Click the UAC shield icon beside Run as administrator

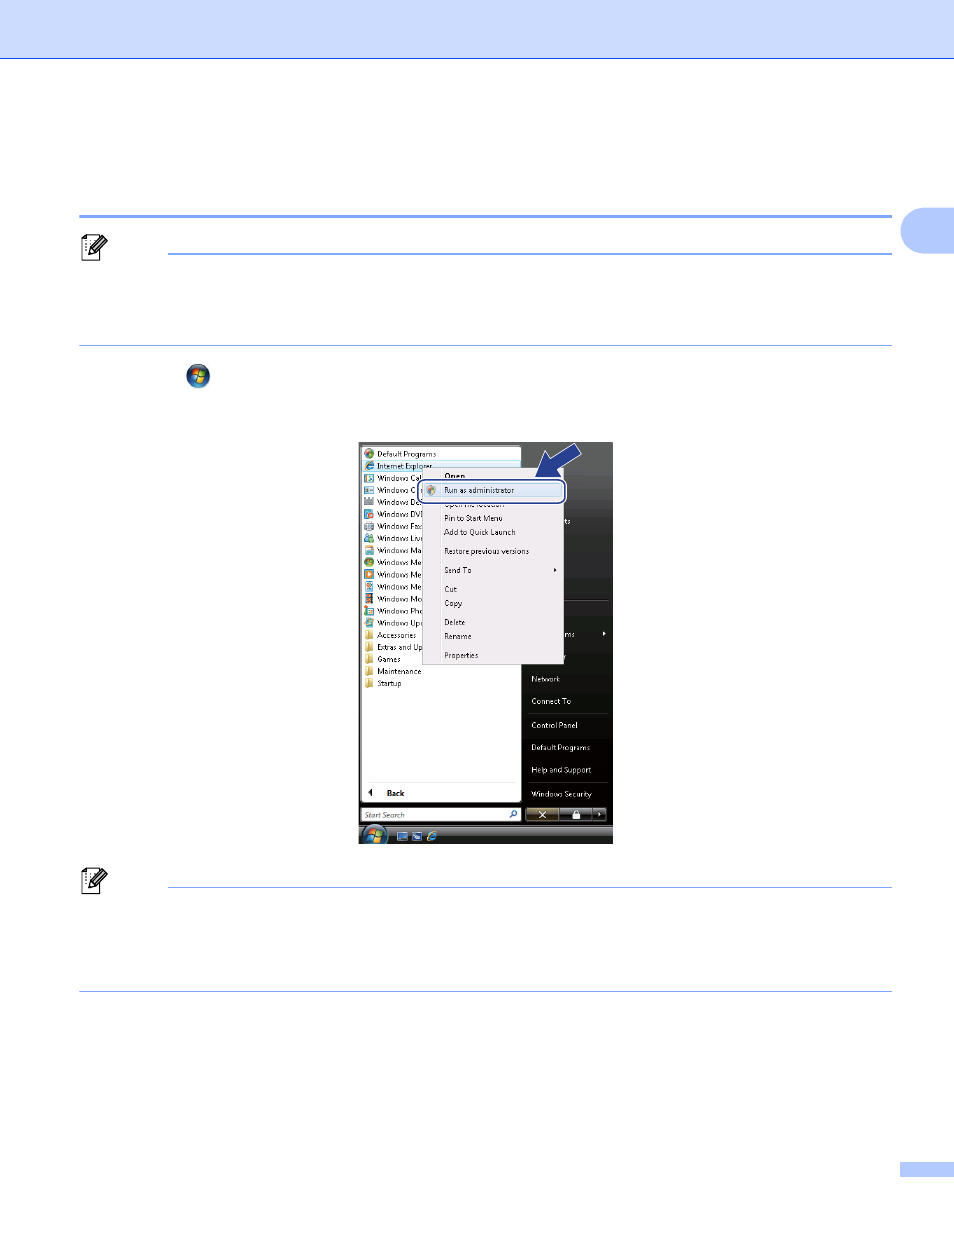coord(431,490)
